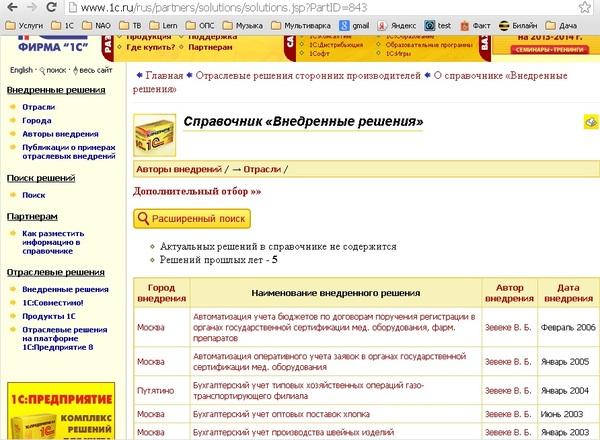Switch site language to English

[x=21, y=70]
